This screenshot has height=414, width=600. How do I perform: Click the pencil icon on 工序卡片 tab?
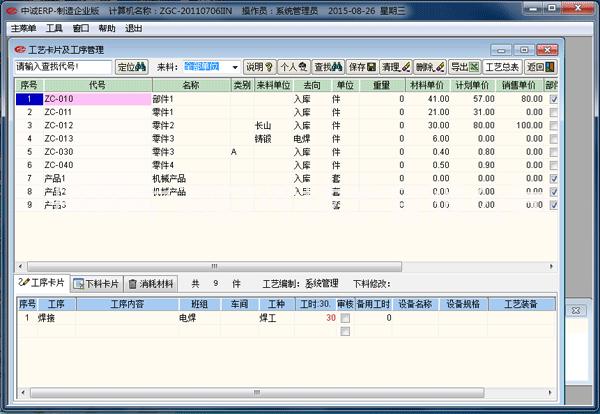[x=24, y=282]
